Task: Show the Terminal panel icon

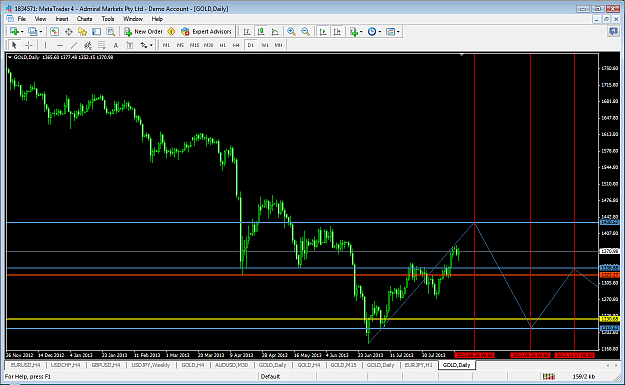Action: point(96,31)
